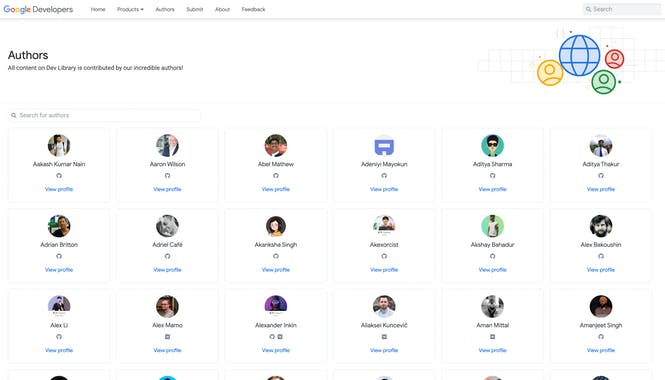Screen dimensions: 665x380
Task: Expand the Products dropdown menu
Action: click(130, 9)
